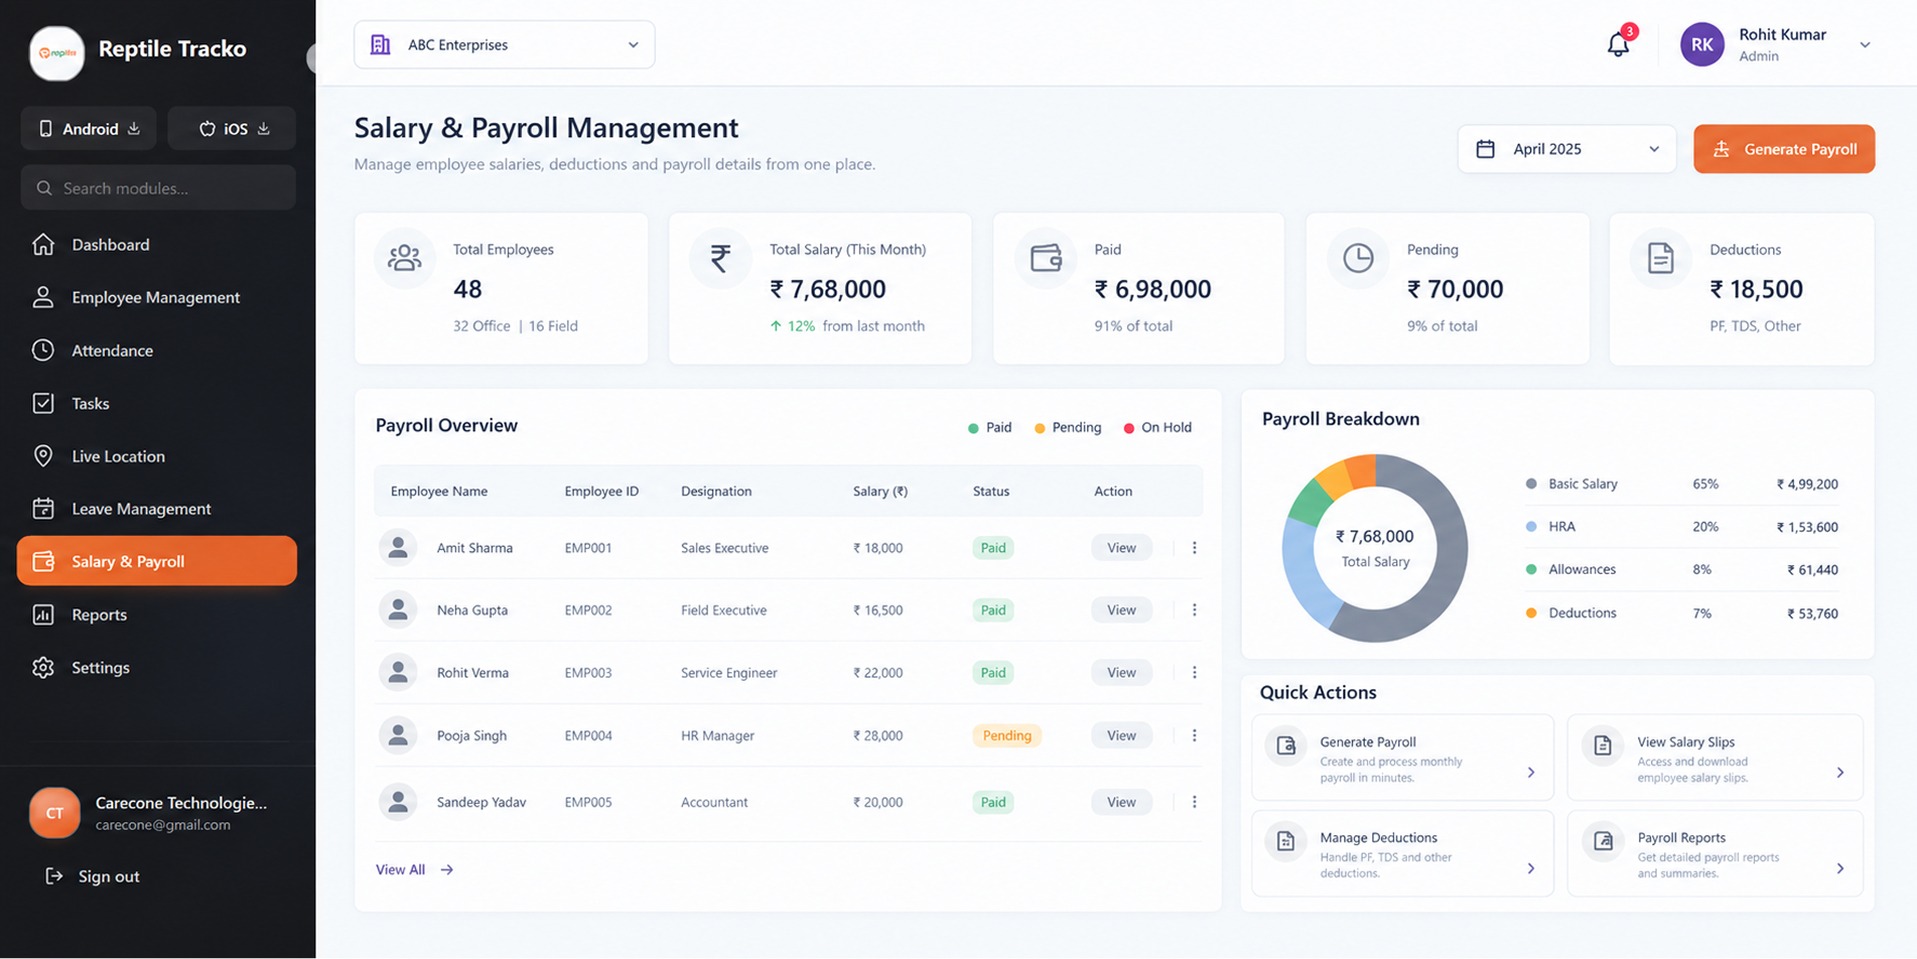Open Settings in sidebar

pyautogui.click(x=157, y=668)
